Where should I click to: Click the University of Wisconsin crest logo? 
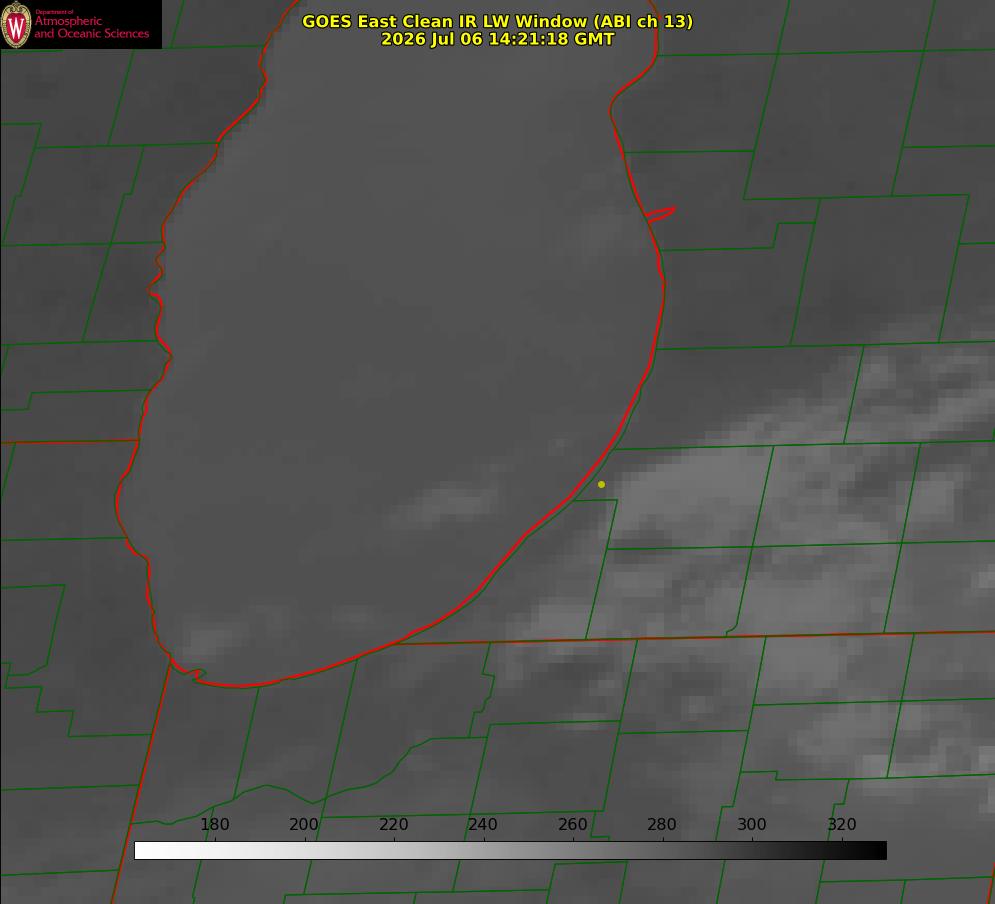[16, 24]
